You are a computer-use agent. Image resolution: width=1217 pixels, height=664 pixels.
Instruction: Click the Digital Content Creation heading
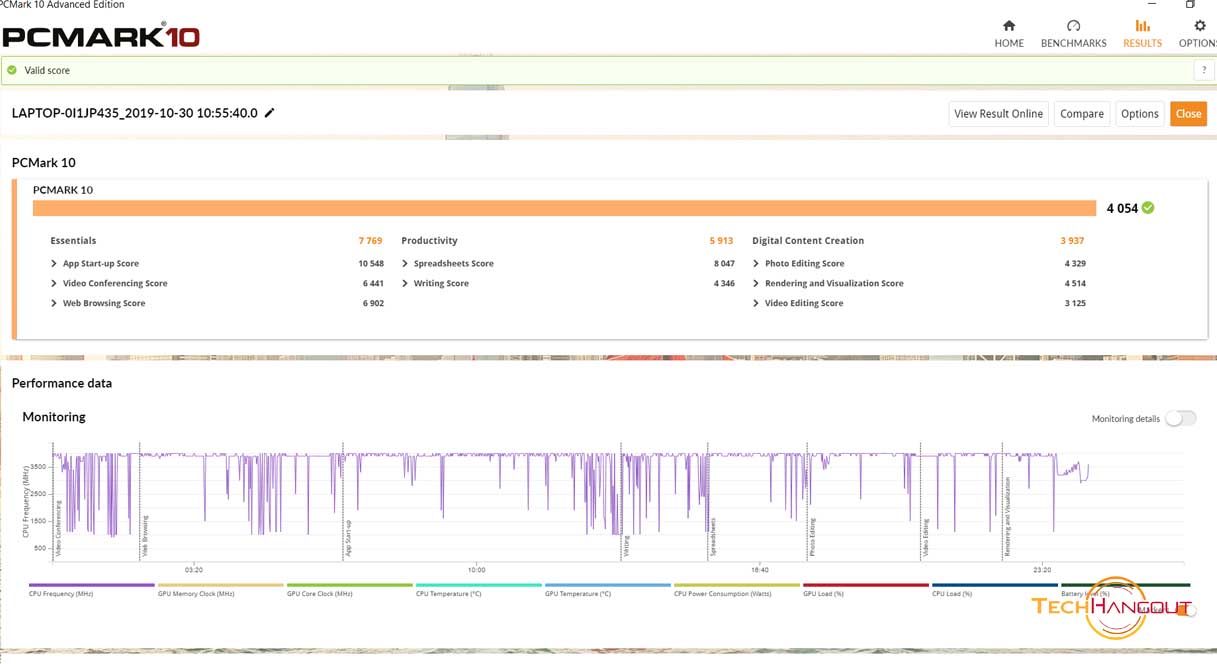[x=808, y=241]
